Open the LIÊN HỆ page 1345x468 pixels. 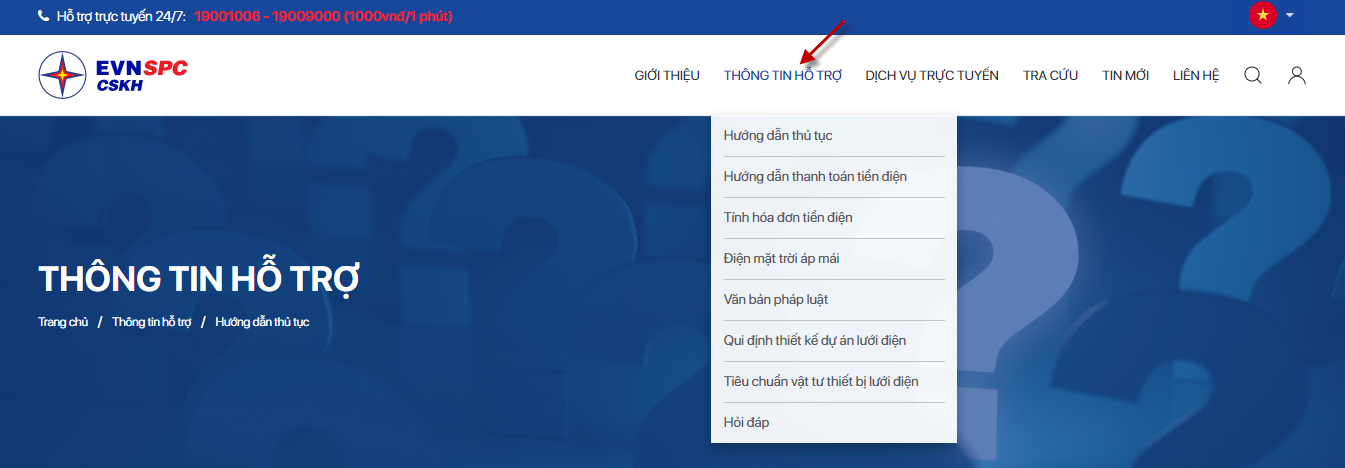(1196, 76)
